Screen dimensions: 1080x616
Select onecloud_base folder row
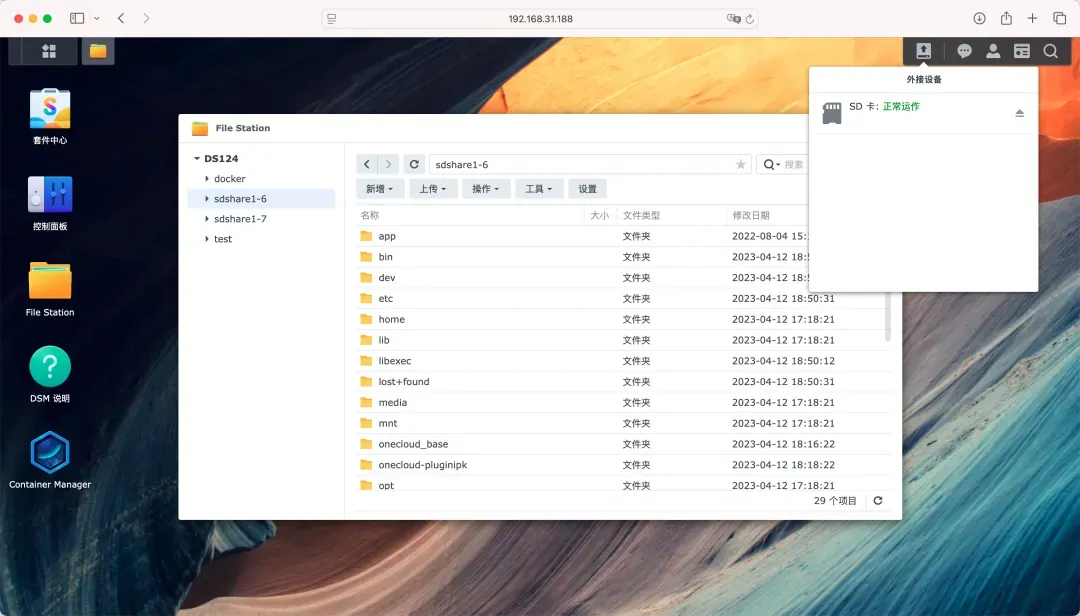tap(623, 444)
